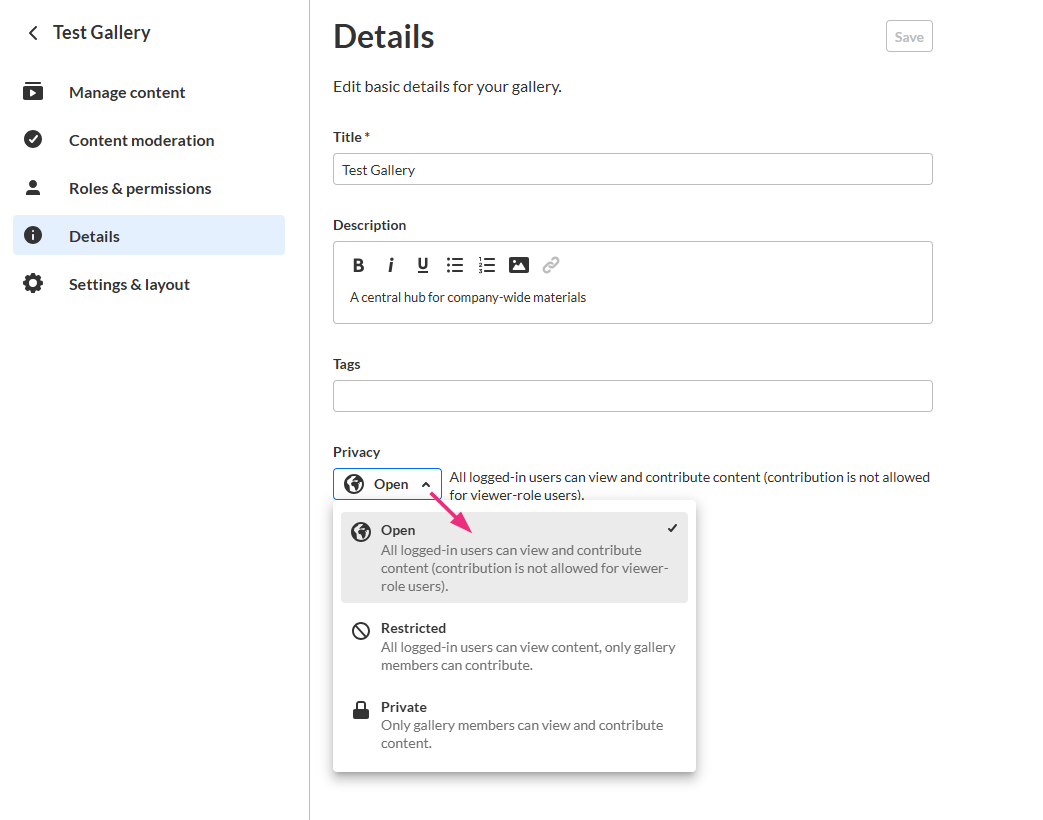
Task: Click the prohibited icon beside Restricted option
Action: tap(361, 630)
